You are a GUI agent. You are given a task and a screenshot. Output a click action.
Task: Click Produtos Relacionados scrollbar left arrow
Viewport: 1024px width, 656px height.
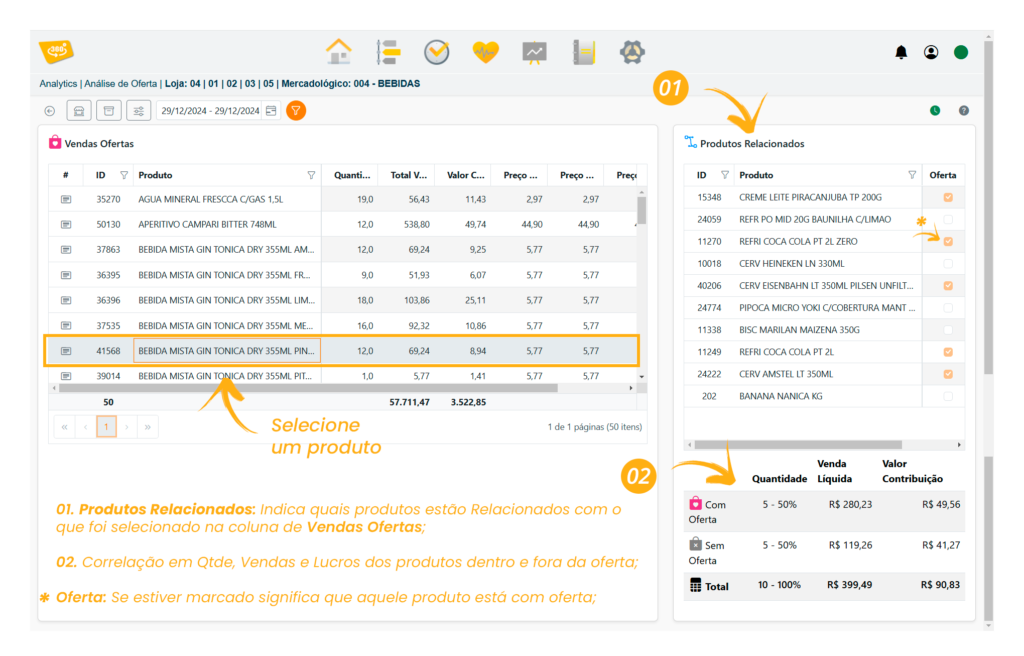coord(690,445)
